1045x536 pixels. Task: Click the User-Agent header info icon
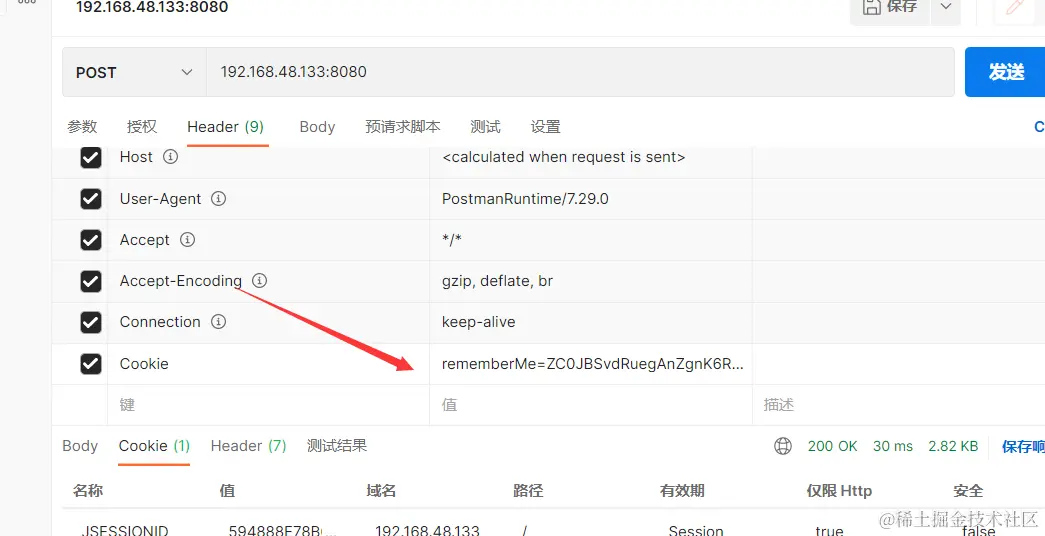coord(218,199)
